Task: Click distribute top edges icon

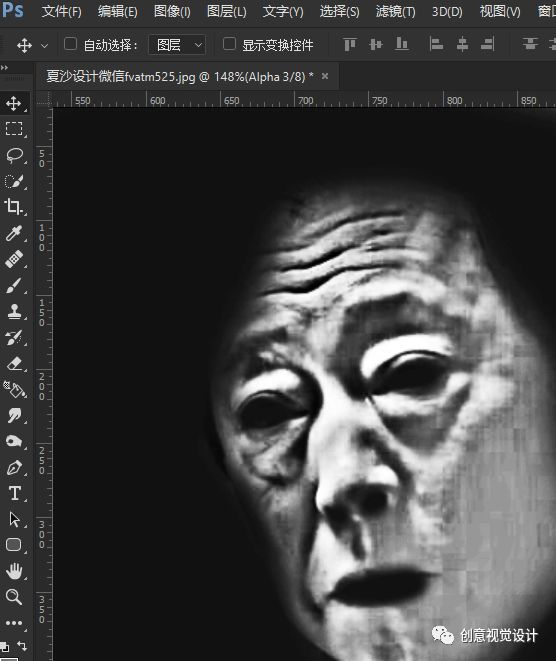Action: [x=530, y=44]
